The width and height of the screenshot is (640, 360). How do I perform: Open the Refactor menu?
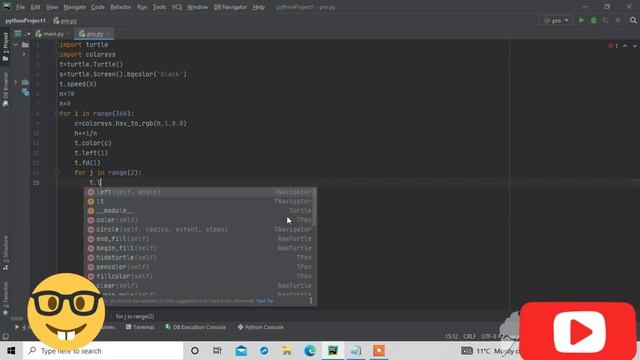[121, 7]
